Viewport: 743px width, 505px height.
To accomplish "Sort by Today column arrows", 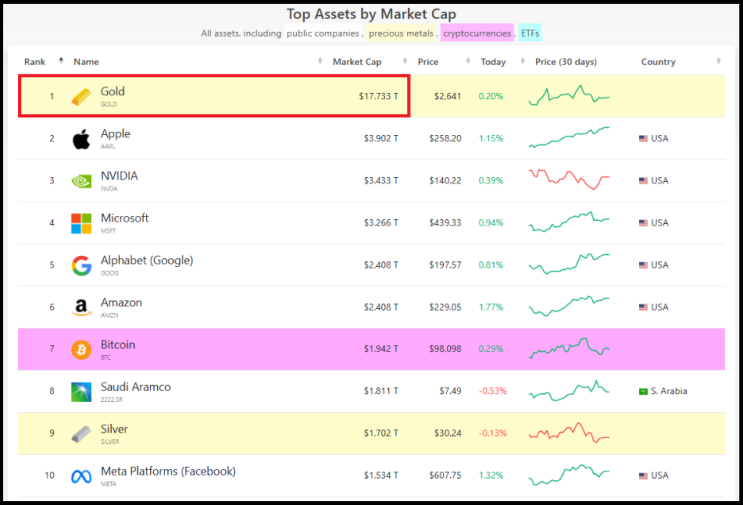I will pos(523,61).
